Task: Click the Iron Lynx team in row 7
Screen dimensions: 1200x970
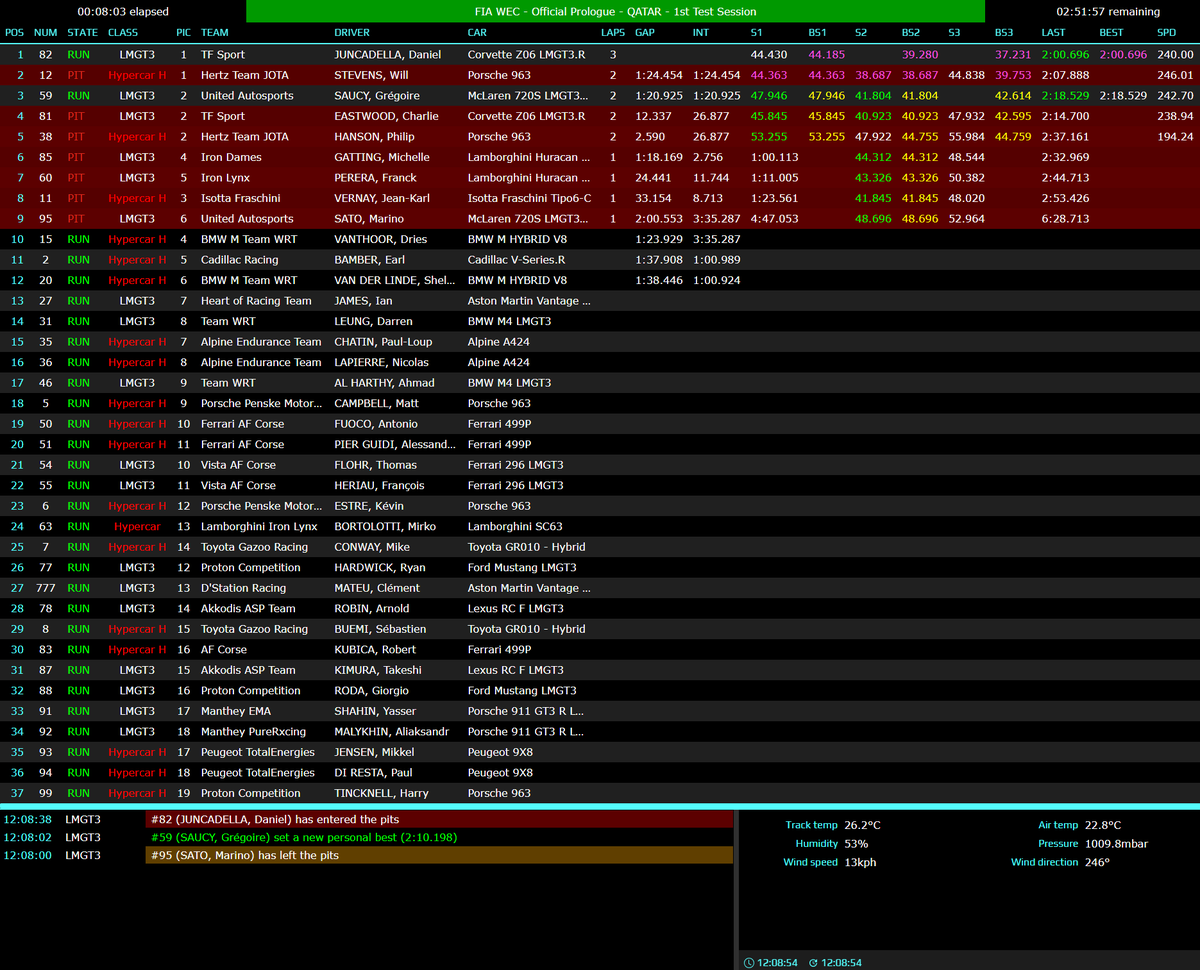Action: coord(225,178)
